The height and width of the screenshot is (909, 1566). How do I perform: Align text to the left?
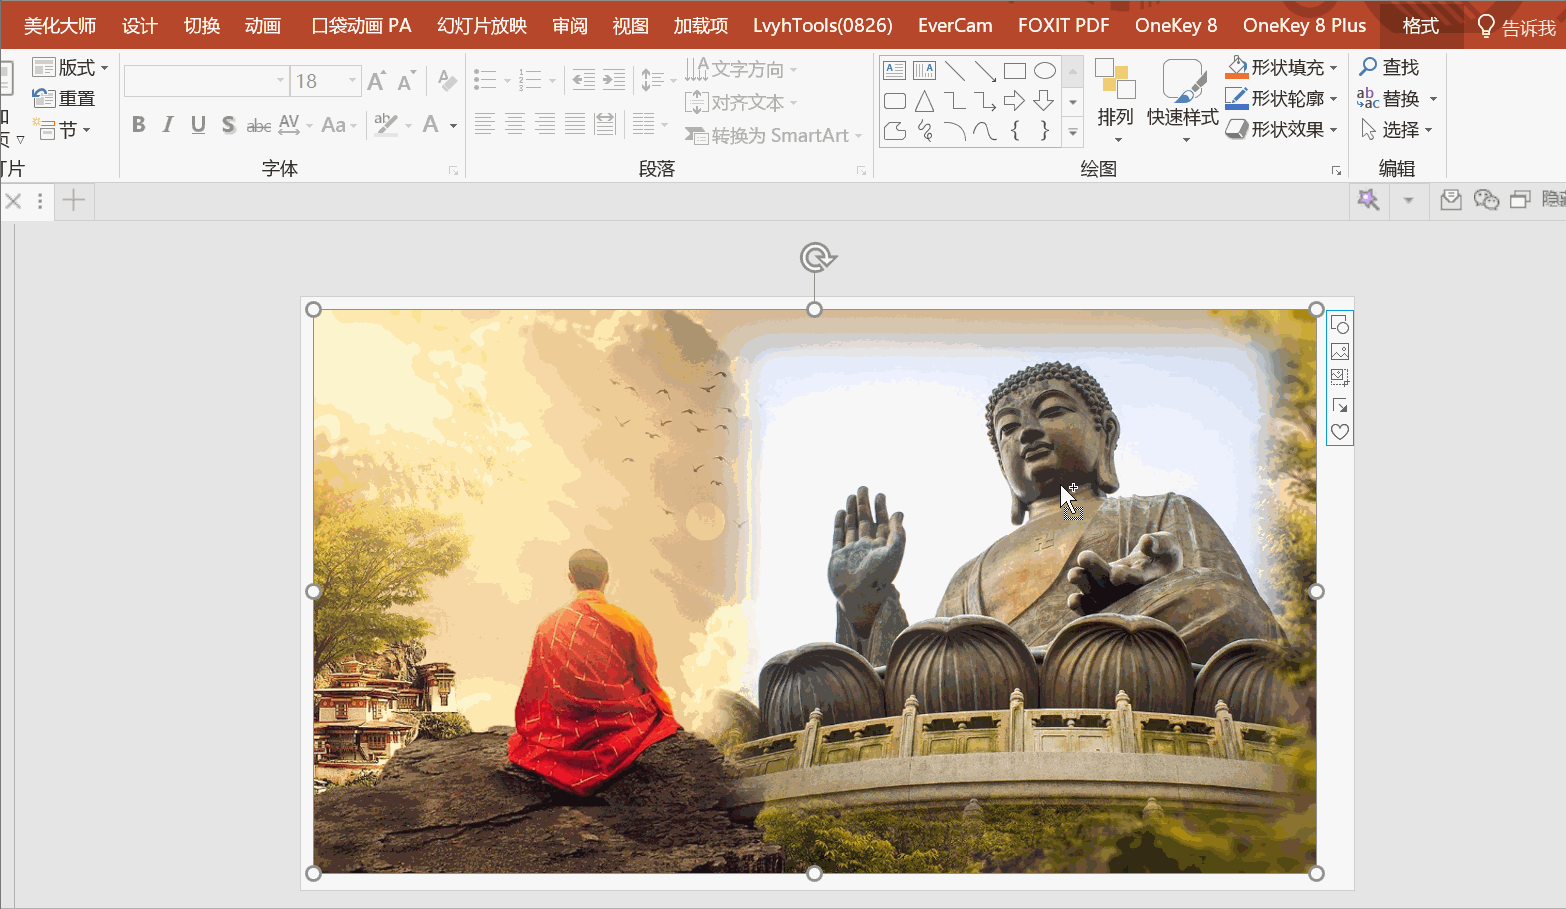click(484, 125)
